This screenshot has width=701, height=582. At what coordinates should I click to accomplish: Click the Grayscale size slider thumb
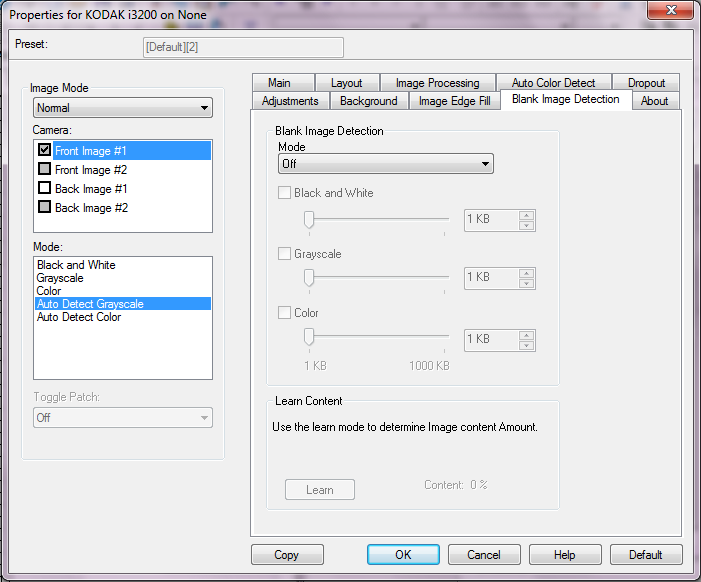click(309, 277)
